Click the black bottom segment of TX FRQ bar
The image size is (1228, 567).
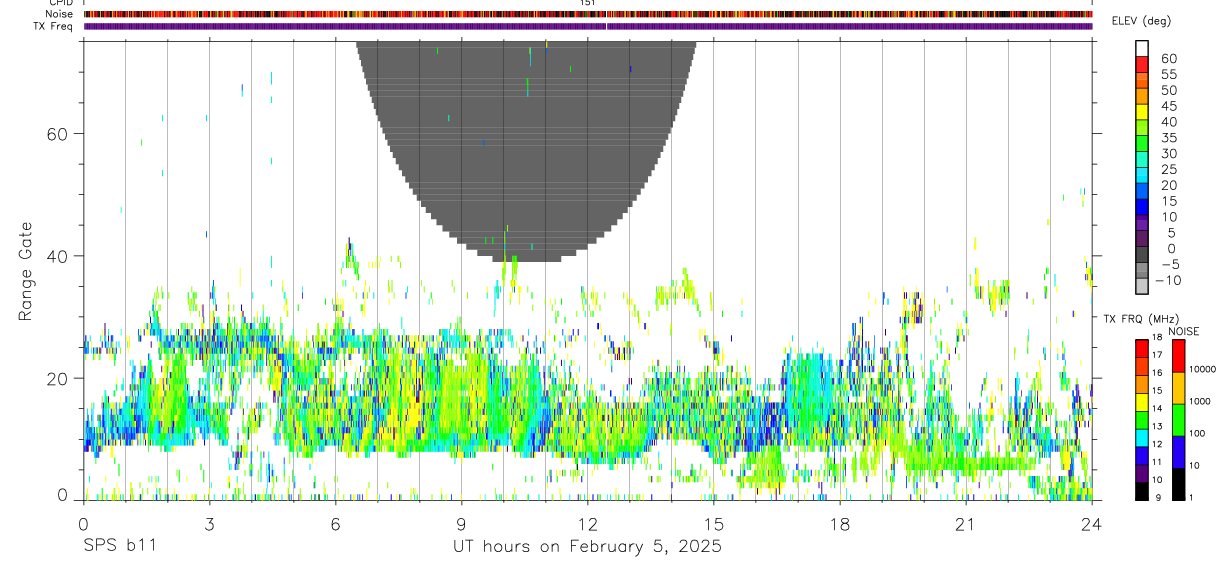tap(1142, 491)
